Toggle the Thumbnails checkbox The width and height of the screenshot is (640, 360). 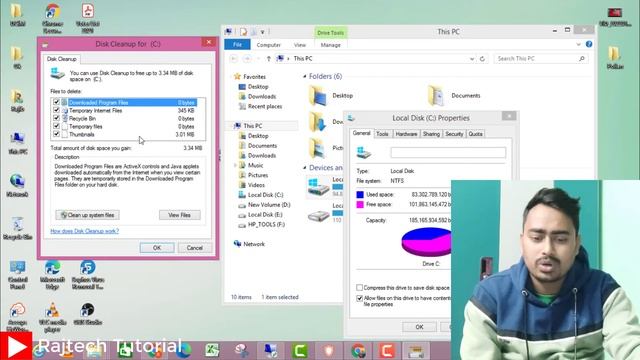tap(56, 134)
